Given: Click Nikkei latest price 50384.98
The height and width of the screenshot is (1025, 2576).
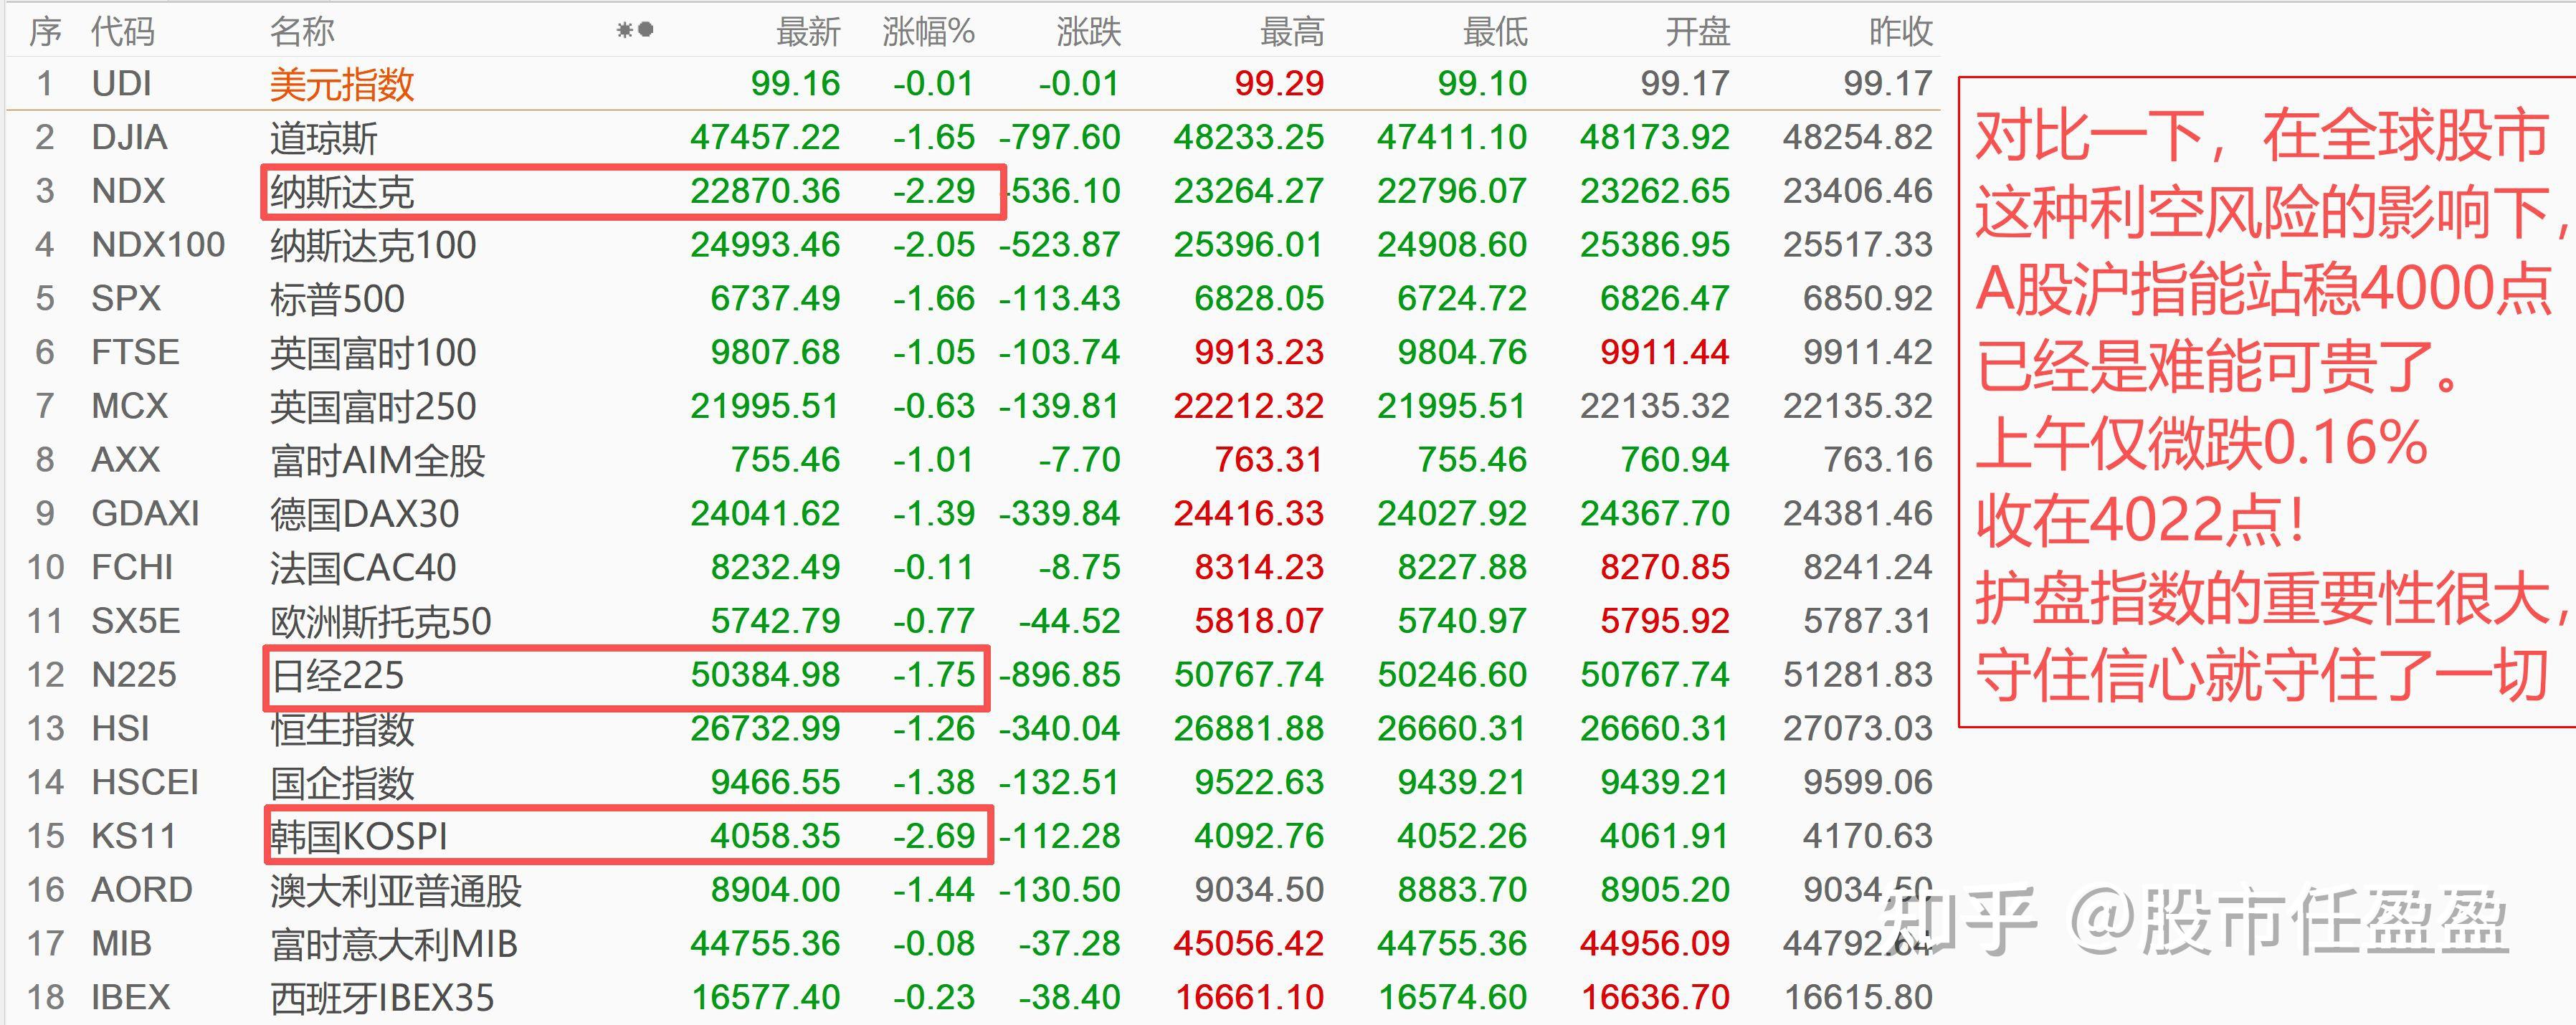Looking at the screenshot, I should click(x=765, y=676).
